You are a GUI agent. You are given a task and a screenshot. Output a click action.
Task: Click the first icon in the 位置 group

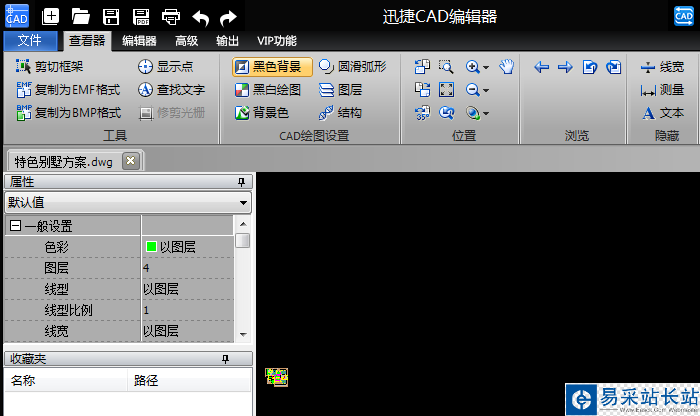pyautogui.click(x=422, y=67)
